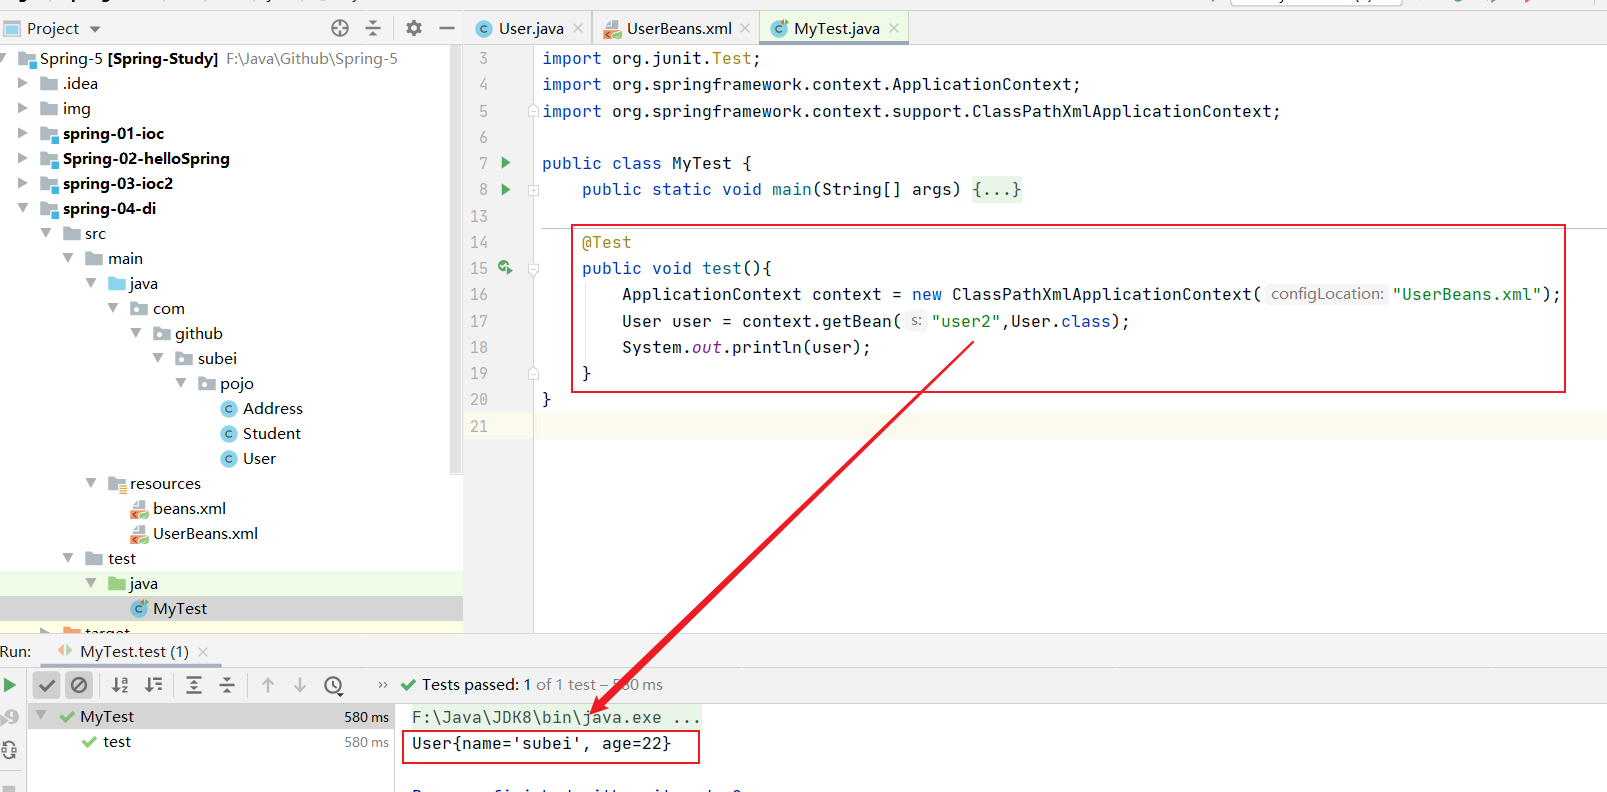Image resolution: width=1607 pixels, height=792 pixels.
Task: Open test history clock icon
Action: [333, 685]
